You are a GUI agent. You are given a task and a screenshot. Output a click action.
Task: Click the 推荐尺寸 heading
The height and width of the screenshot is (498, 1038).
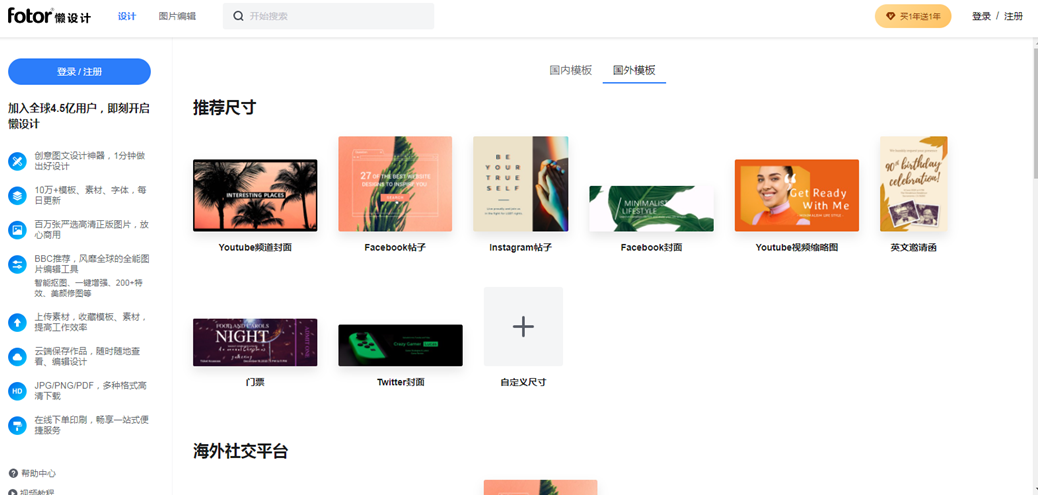pyautogui.click(x=224, y=107)
